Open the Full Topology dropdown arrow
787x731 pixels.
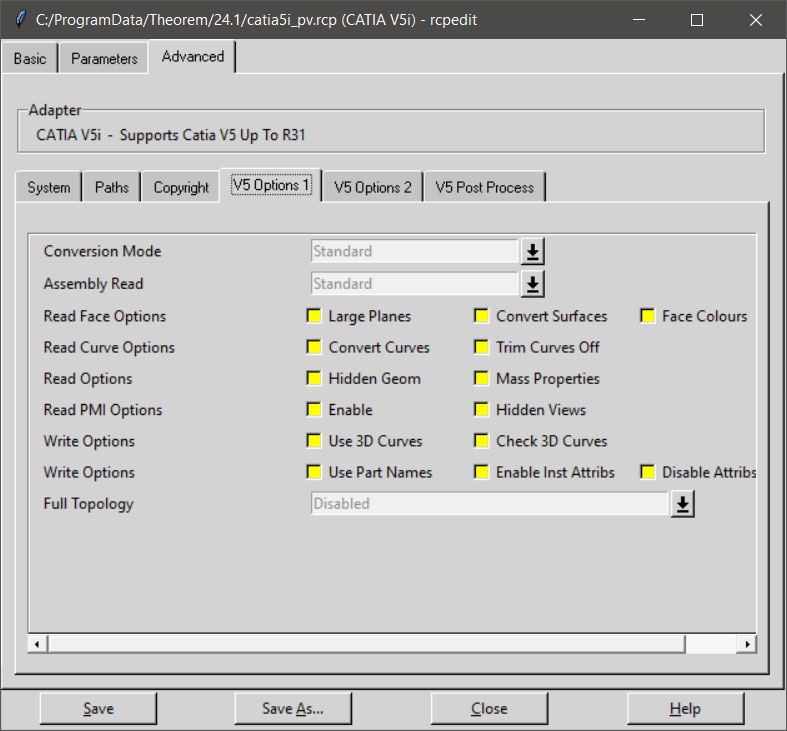[683, 504]
